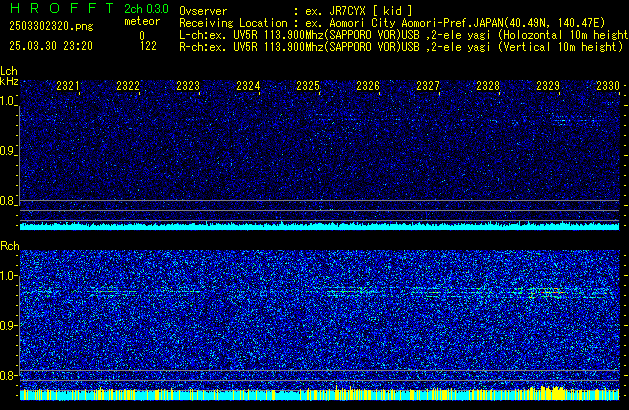629x410 pixels.
Task: Select the 2327 time marker
Action: pyautogui.click(x=428, y=86)
